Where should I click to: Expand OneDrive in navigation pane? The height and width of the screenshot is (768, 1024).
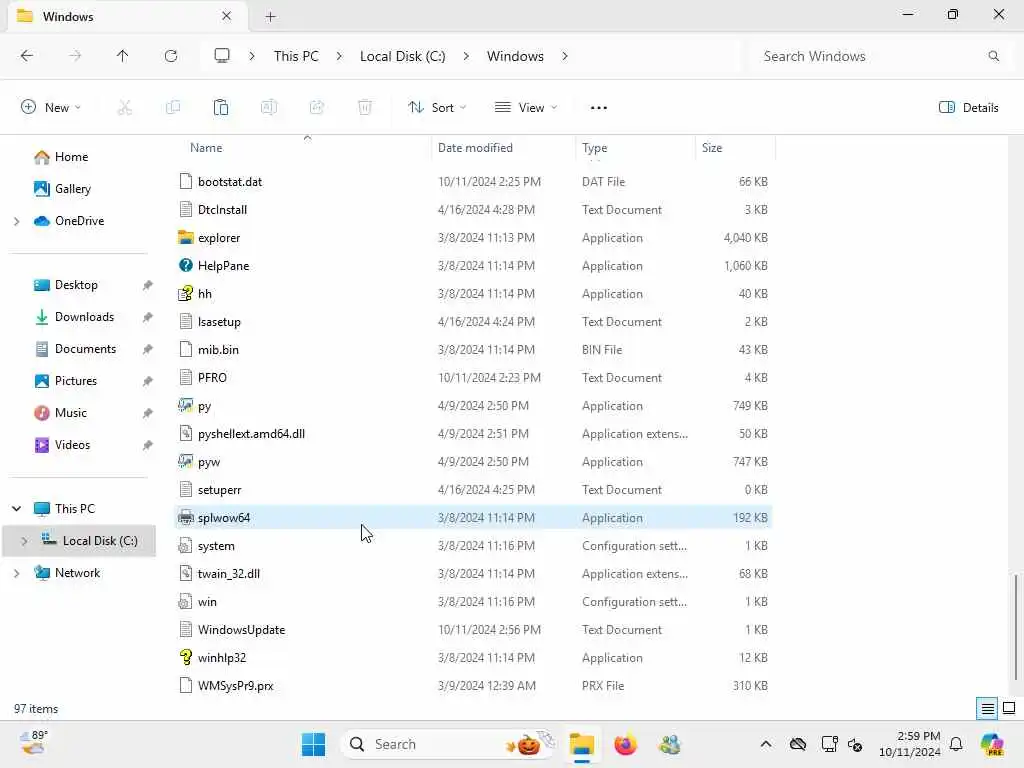(16, 221)
